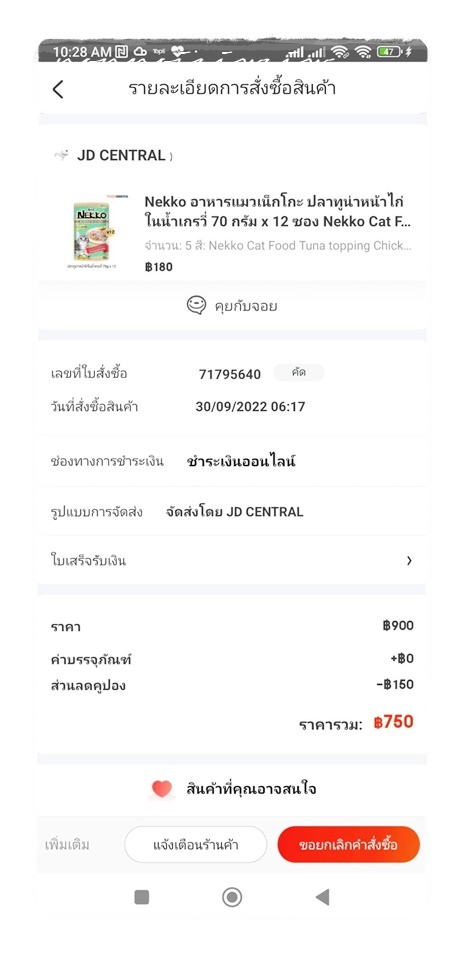Tap Android back triangle navigation icon

click(x=322, y=897)
